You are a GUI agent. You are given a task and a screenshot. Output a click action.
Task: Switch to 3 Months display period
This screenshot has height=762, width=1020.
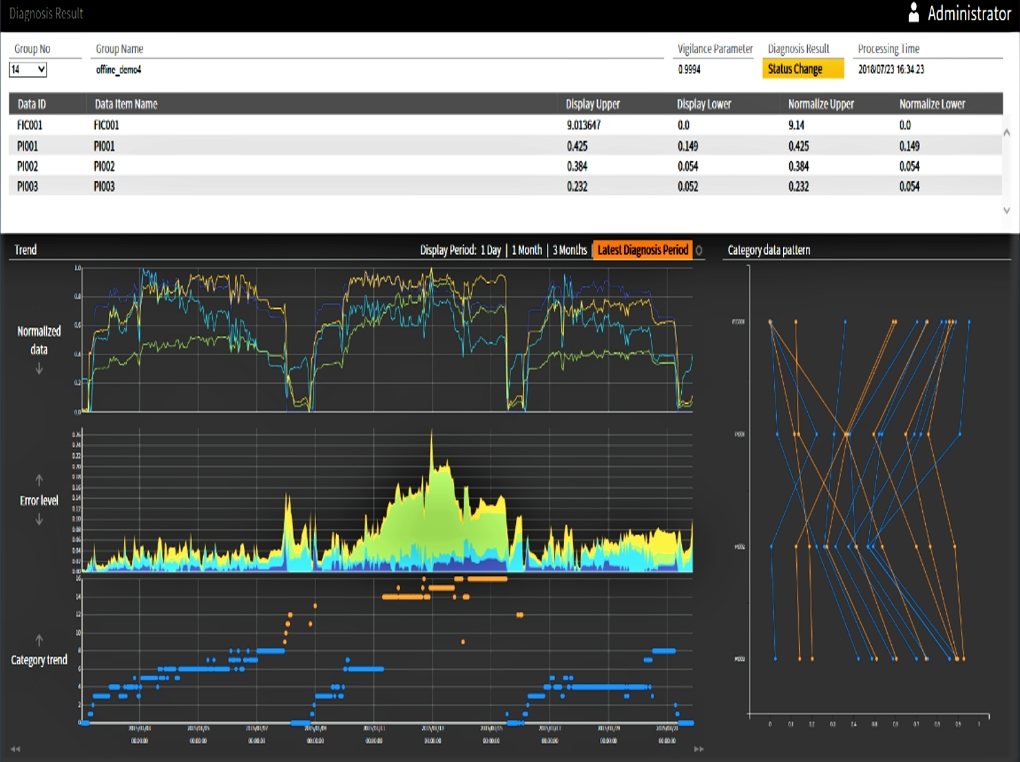point(570,250)
